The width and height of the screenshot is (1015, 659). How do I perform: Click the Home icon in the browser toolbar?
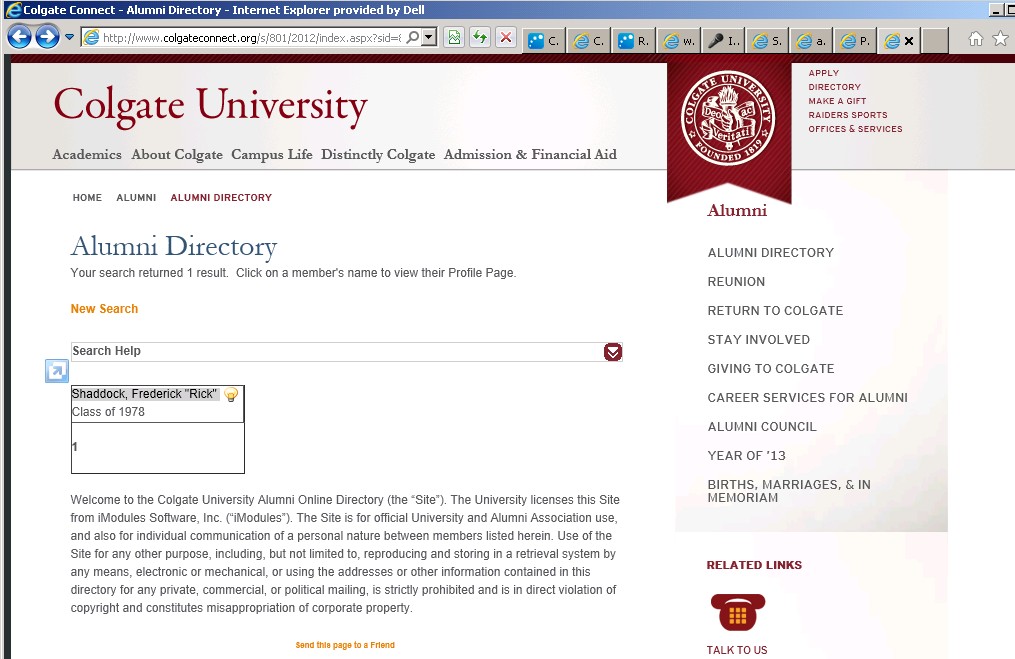[976, 39]
